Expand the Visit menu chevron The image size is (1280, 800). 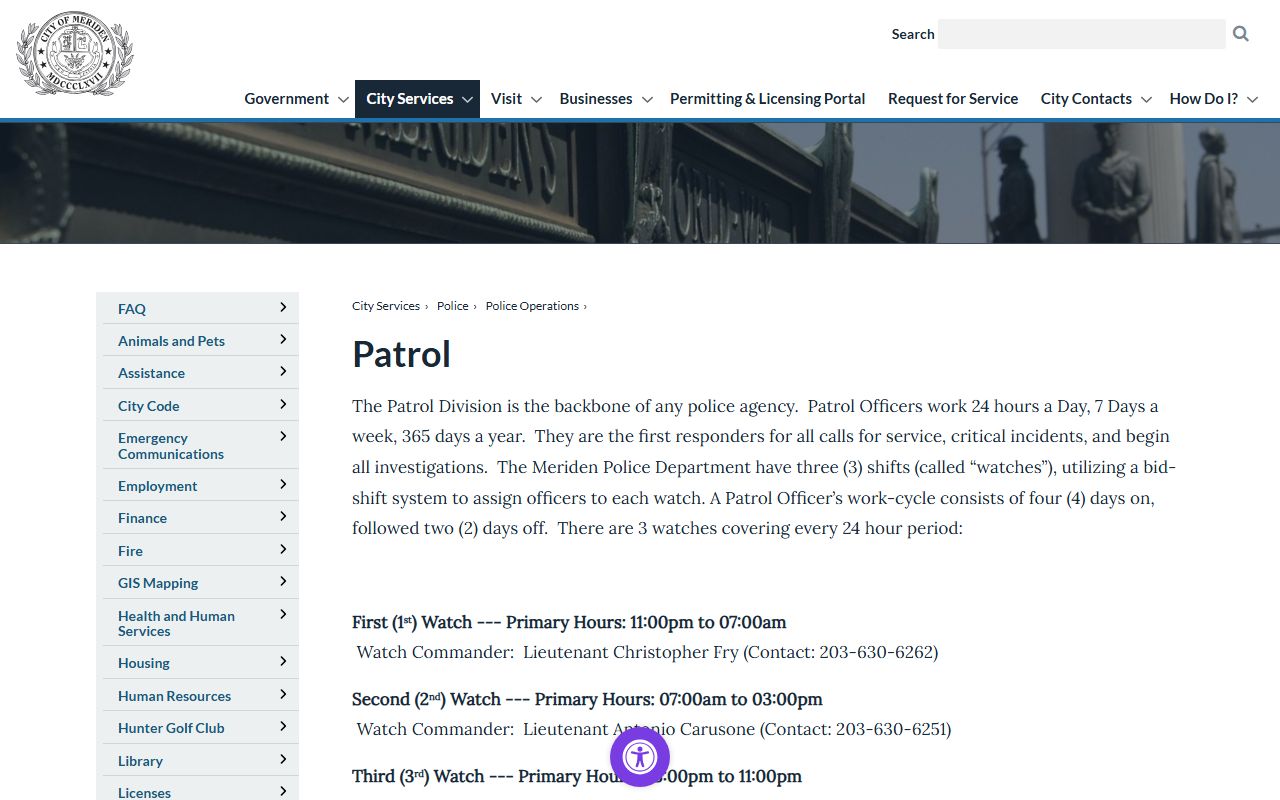pyautogui.click(x=536, y=99)
